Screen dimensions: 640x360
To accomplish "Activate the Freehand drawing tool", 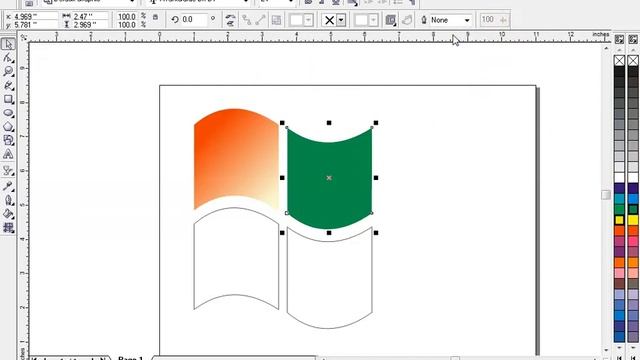I will 8,86.
